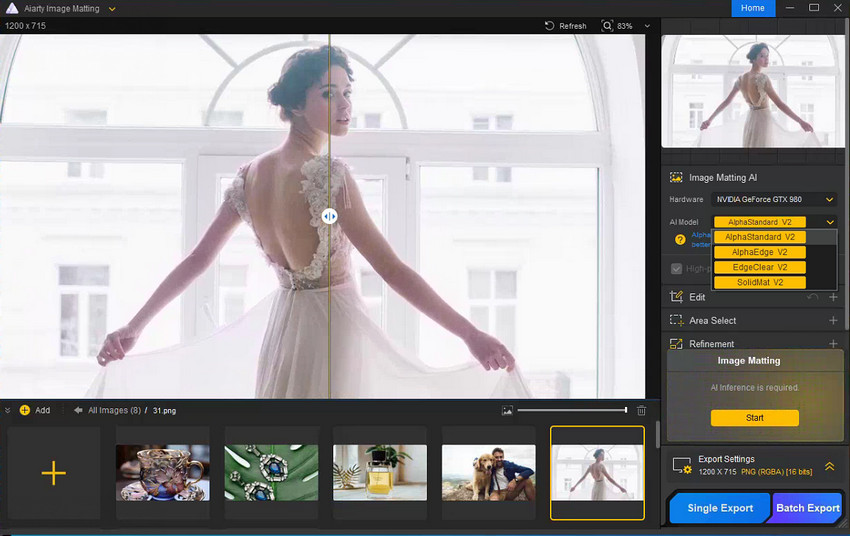
Task: Refresh the preview image
Action: 565,25
